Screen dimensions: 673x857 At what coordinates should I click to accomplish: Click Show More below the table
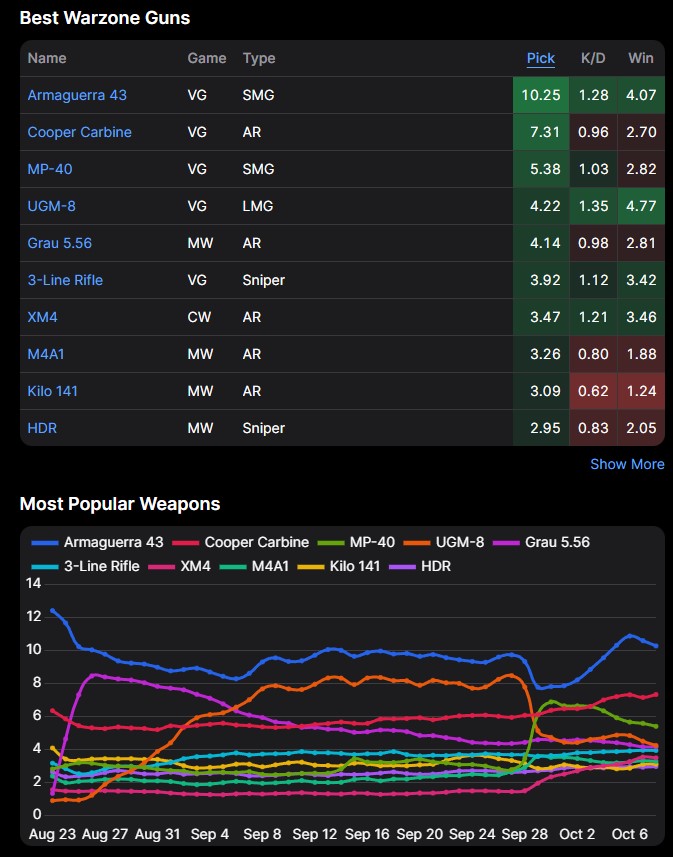(x=627, y=464)
